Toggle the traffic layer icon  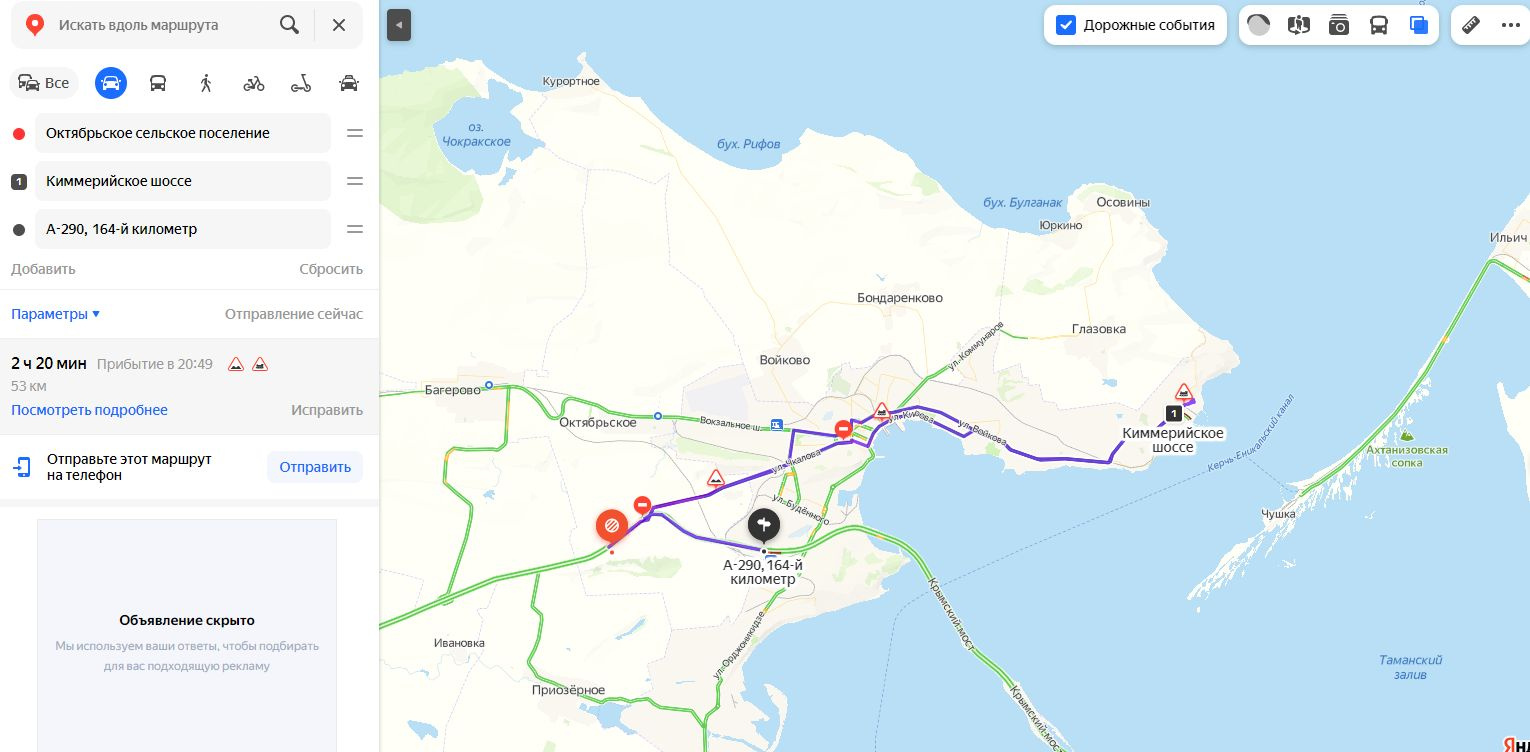tap(1259, 25)
